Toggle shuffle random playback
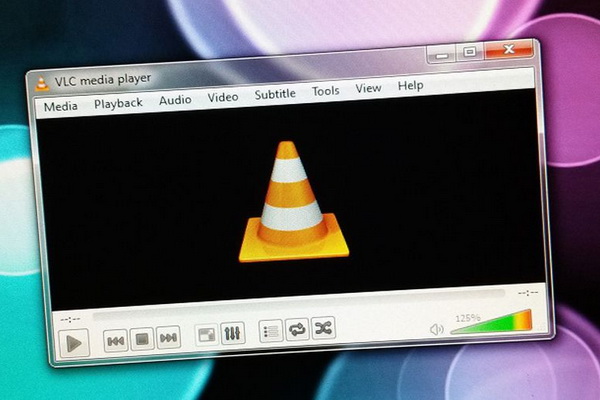 click(323, 328)
